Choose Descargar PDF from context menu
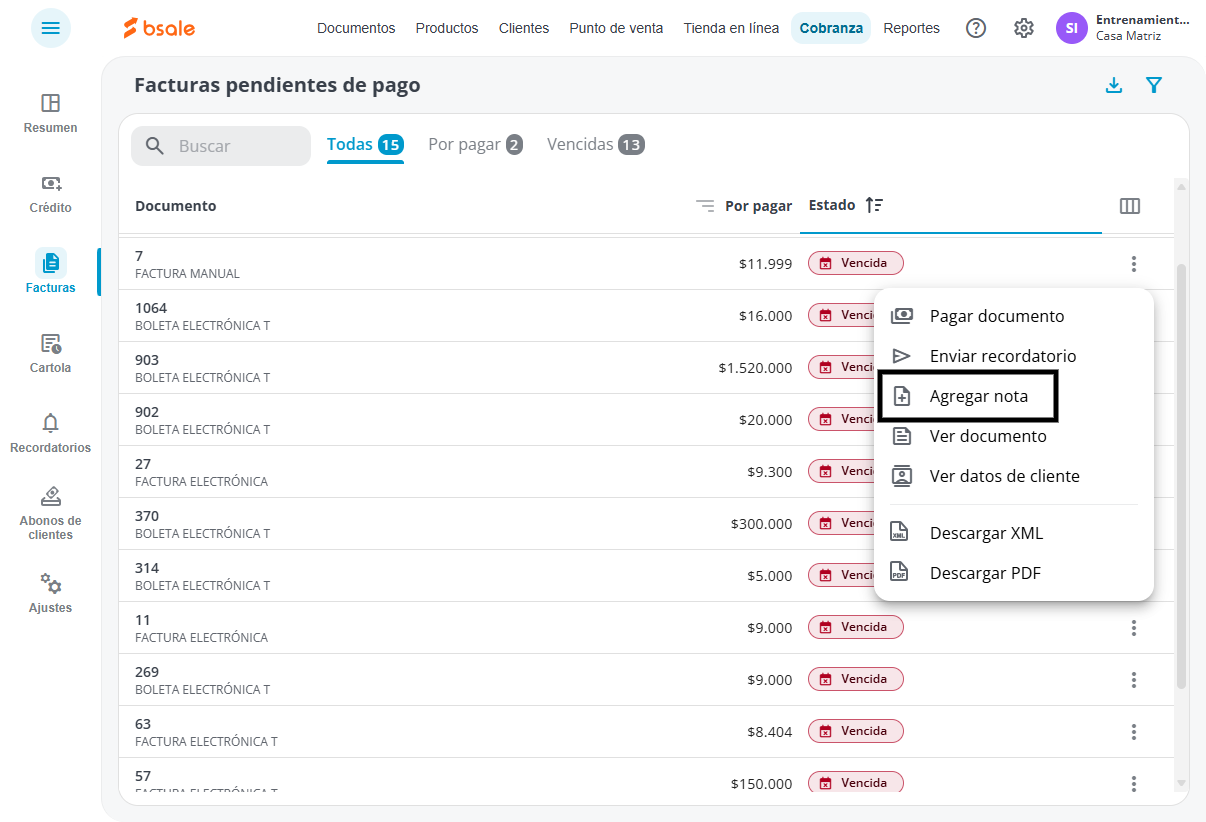Viewport: 1206px width, 822px height. pos(1014,573)
